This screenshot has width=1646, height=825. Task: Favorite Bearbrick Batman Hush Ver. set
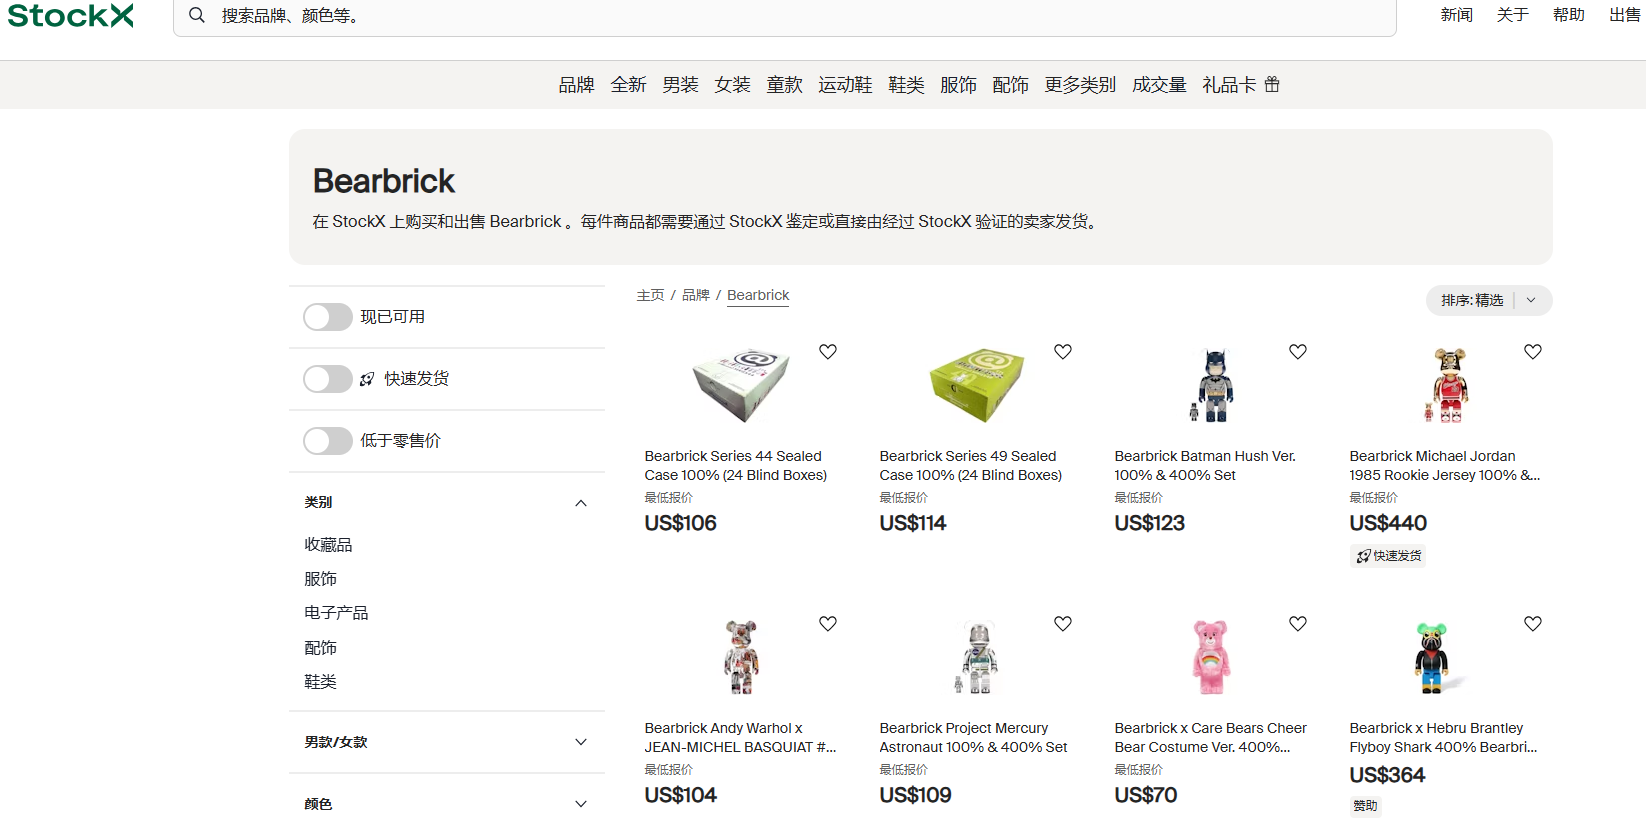coord(1298,352)
